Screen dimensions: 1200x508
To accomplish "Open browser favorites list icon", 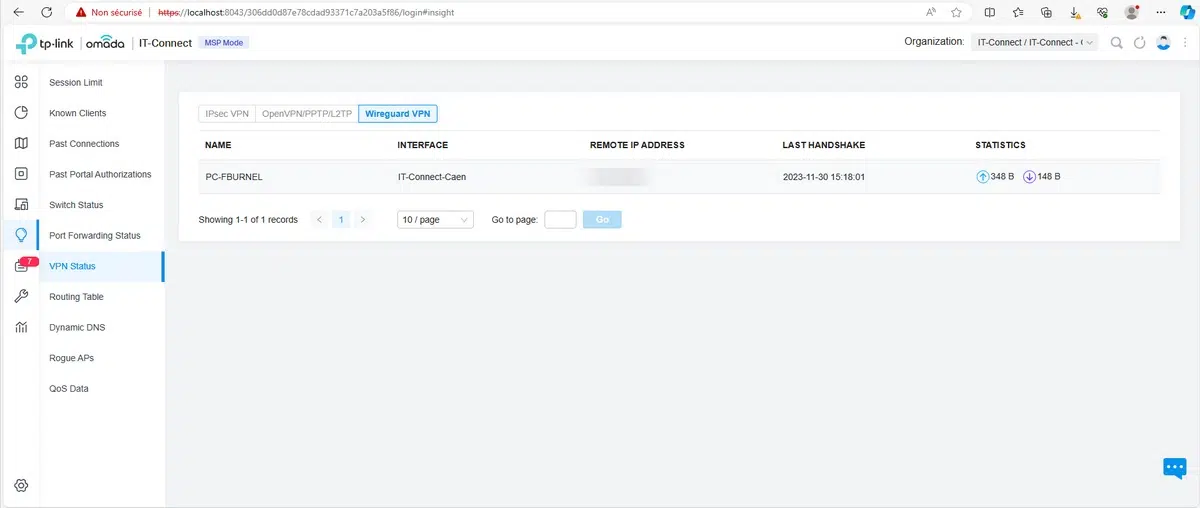I will coord(1018,12).
